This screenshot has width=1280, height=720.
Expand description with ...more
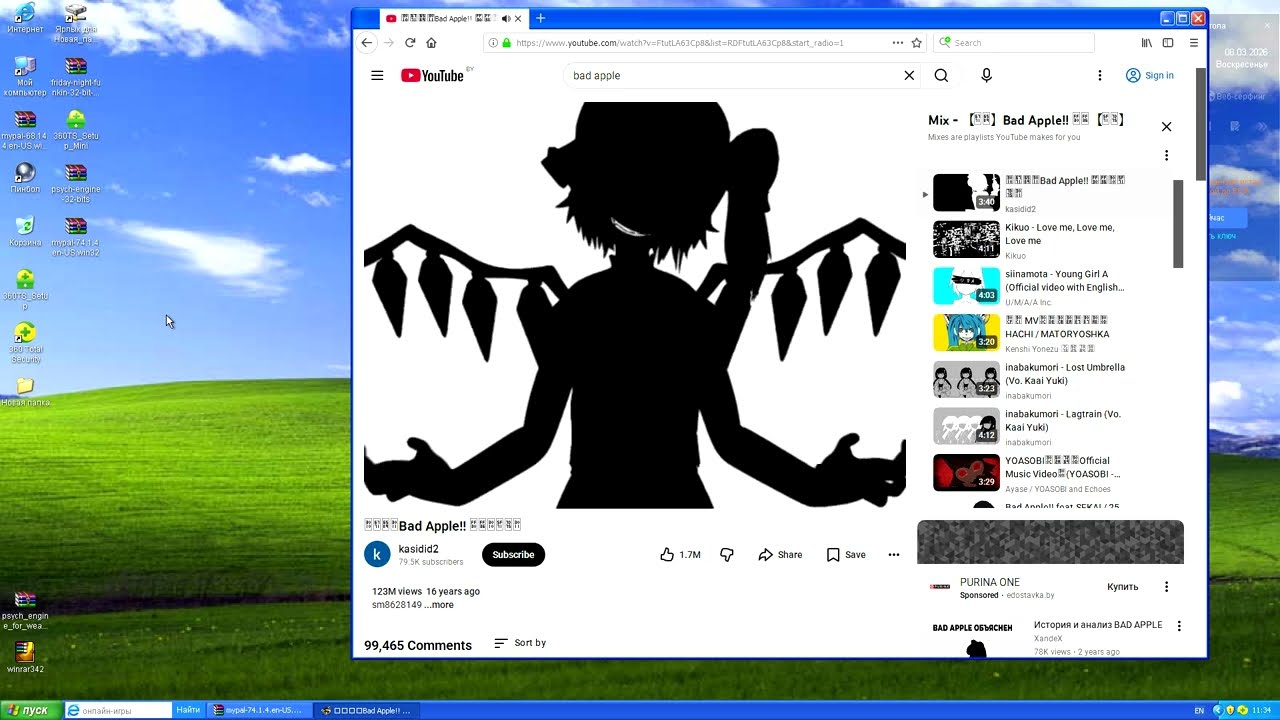439,605
